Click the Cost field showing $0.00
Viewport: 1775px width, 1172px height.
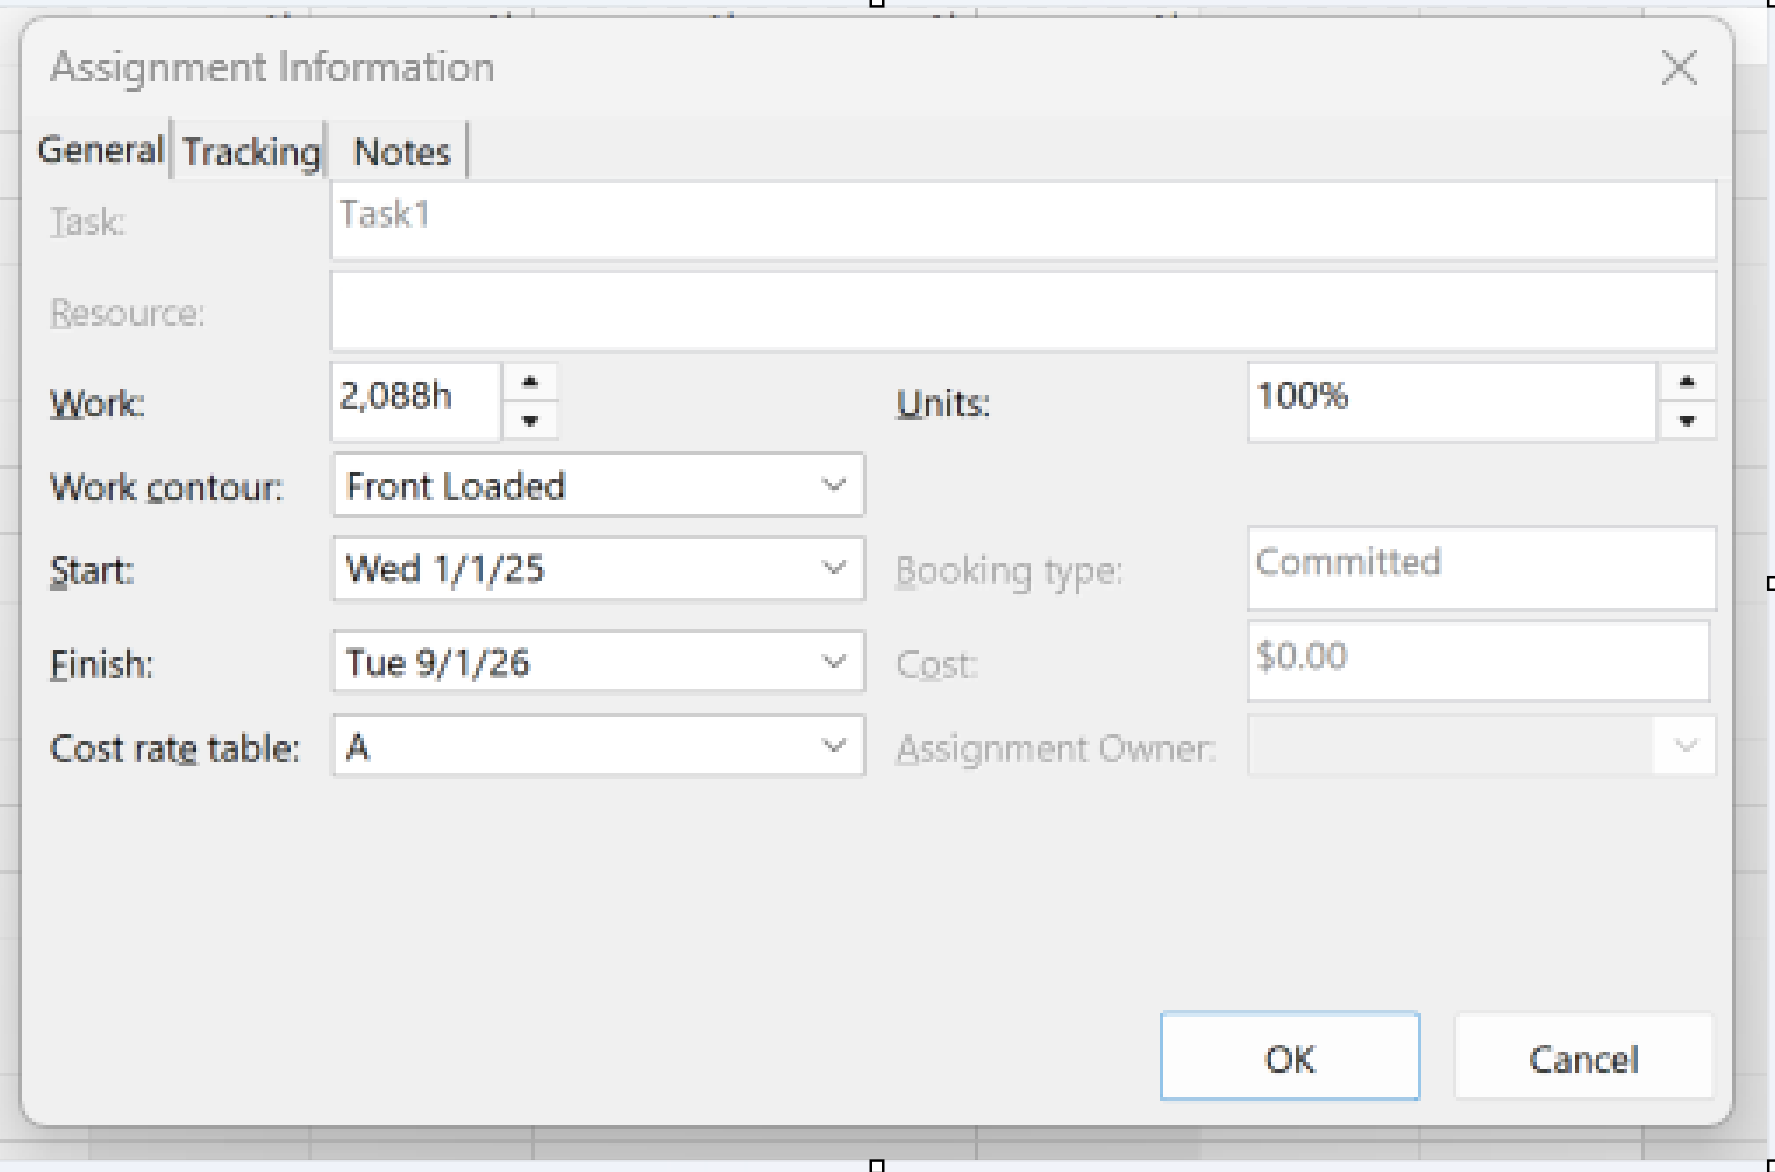[x=1477, y=660]
